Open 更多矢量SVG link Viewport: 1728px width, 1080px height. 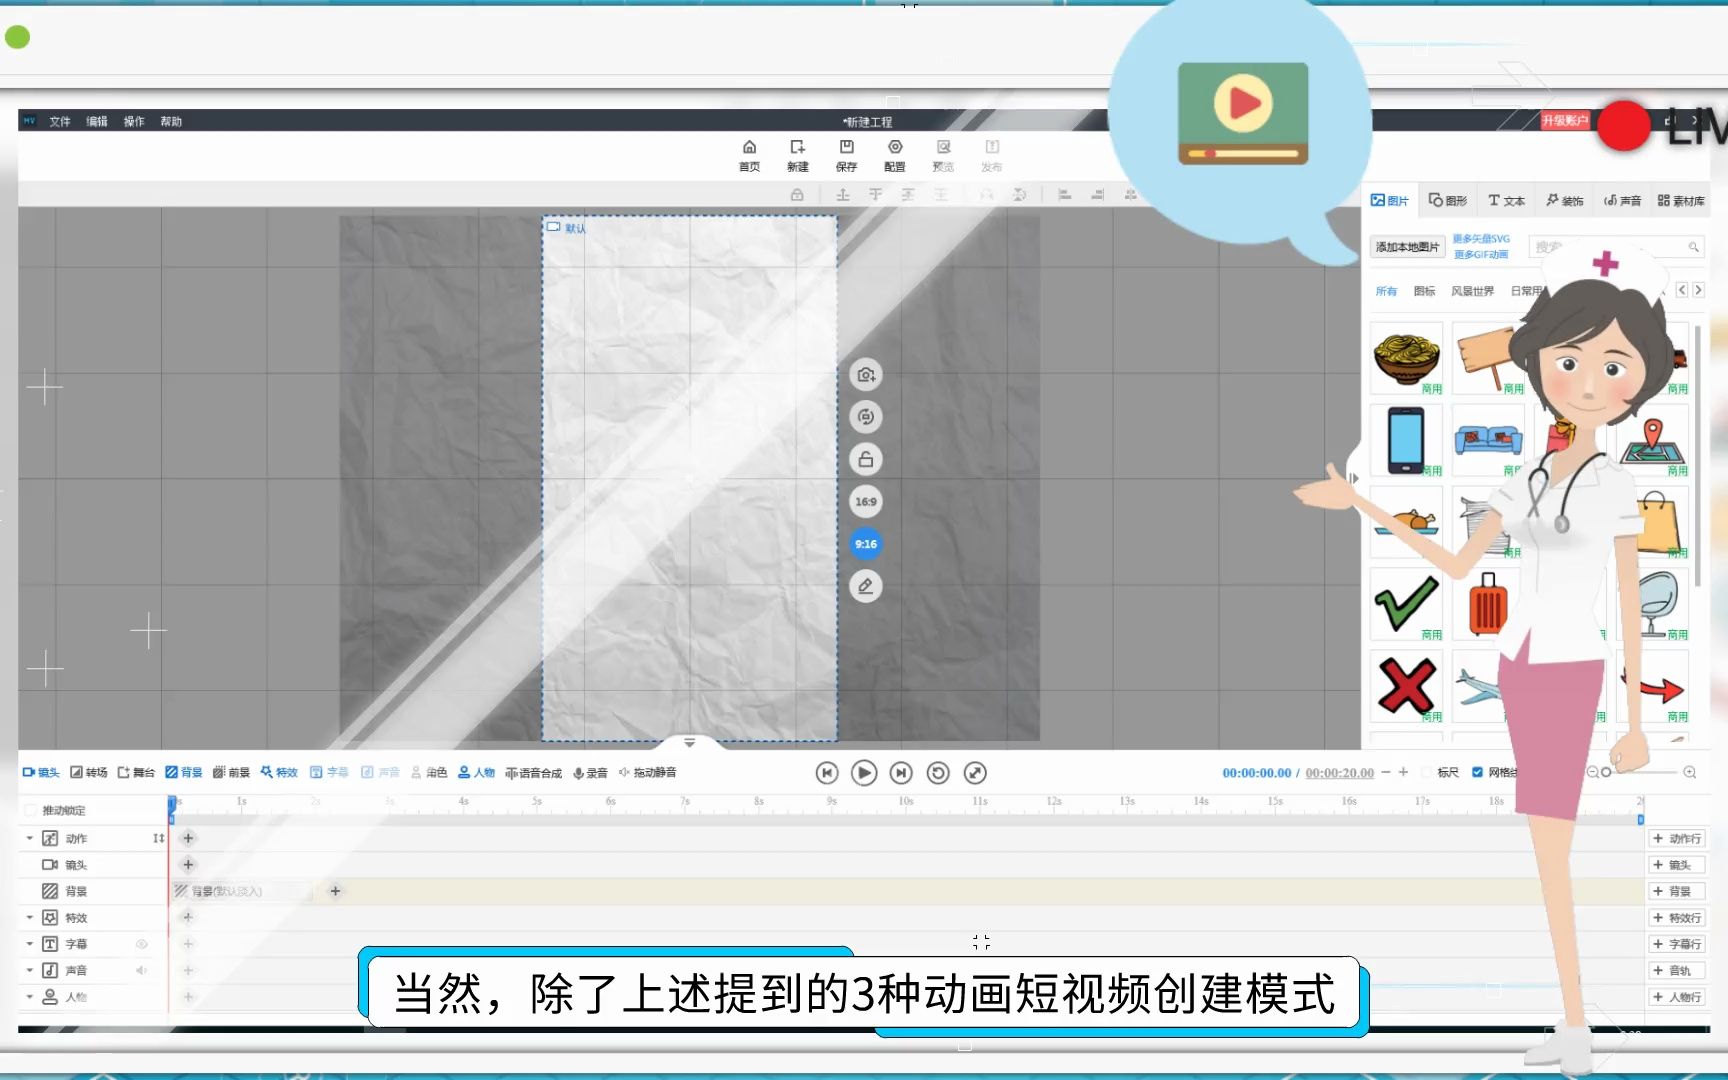coord(1481,239)
